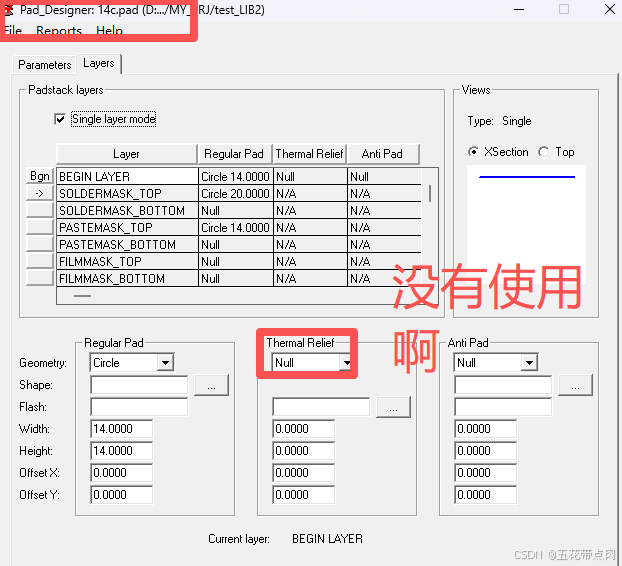Viewport: 622px width, 566px height.
Task: Select the FILMMASK_BOTTOM layer cell
Action: pos(127,279)
